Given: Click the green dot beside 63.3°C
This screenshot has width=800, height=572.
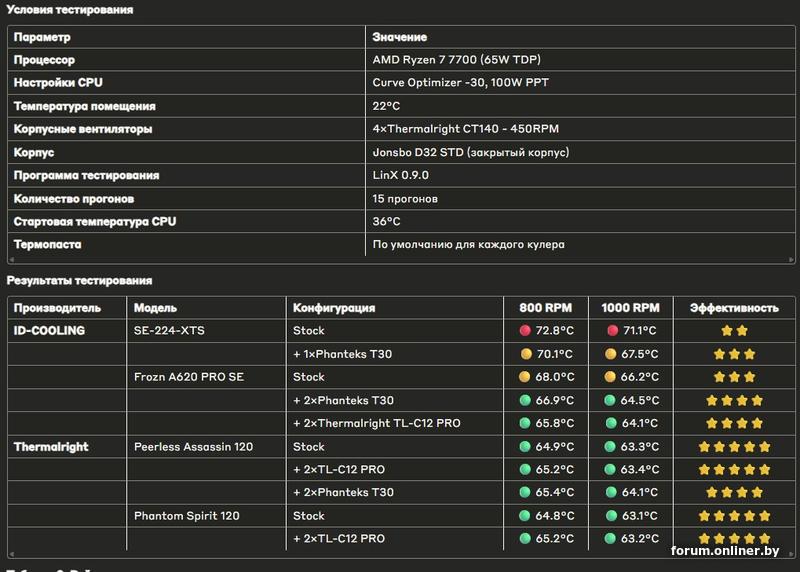Looking at the screenshot, I should tap(610, 446).
